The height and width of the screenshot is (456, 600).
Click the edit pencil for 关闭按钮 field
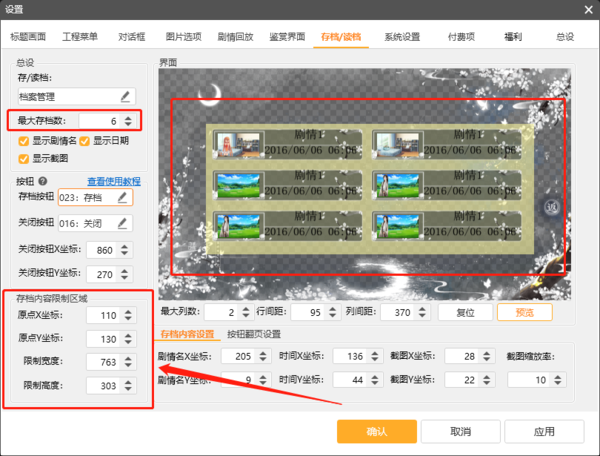click(124, 223)
